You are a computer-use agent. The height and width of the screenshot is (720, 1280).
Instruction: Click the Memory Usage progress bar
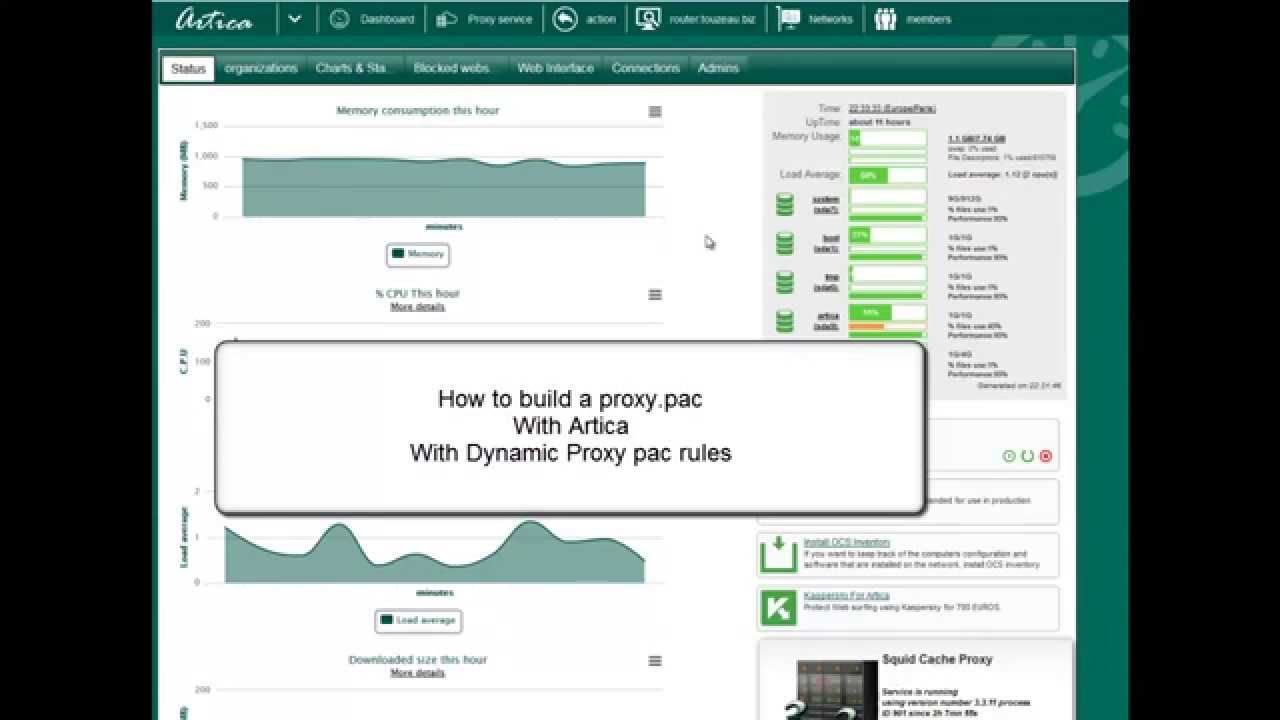pos(887,139)
